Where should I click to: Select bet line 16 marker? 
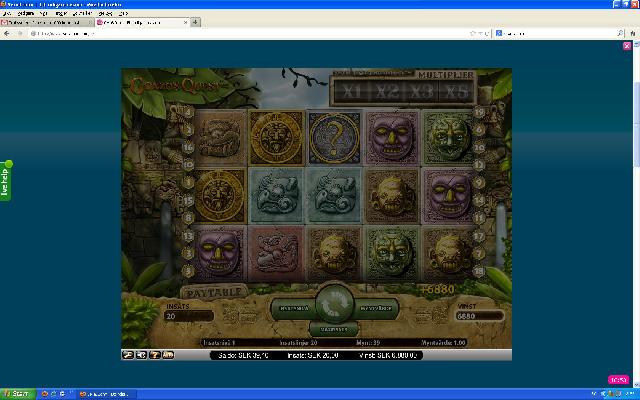(x=188, y=148)
